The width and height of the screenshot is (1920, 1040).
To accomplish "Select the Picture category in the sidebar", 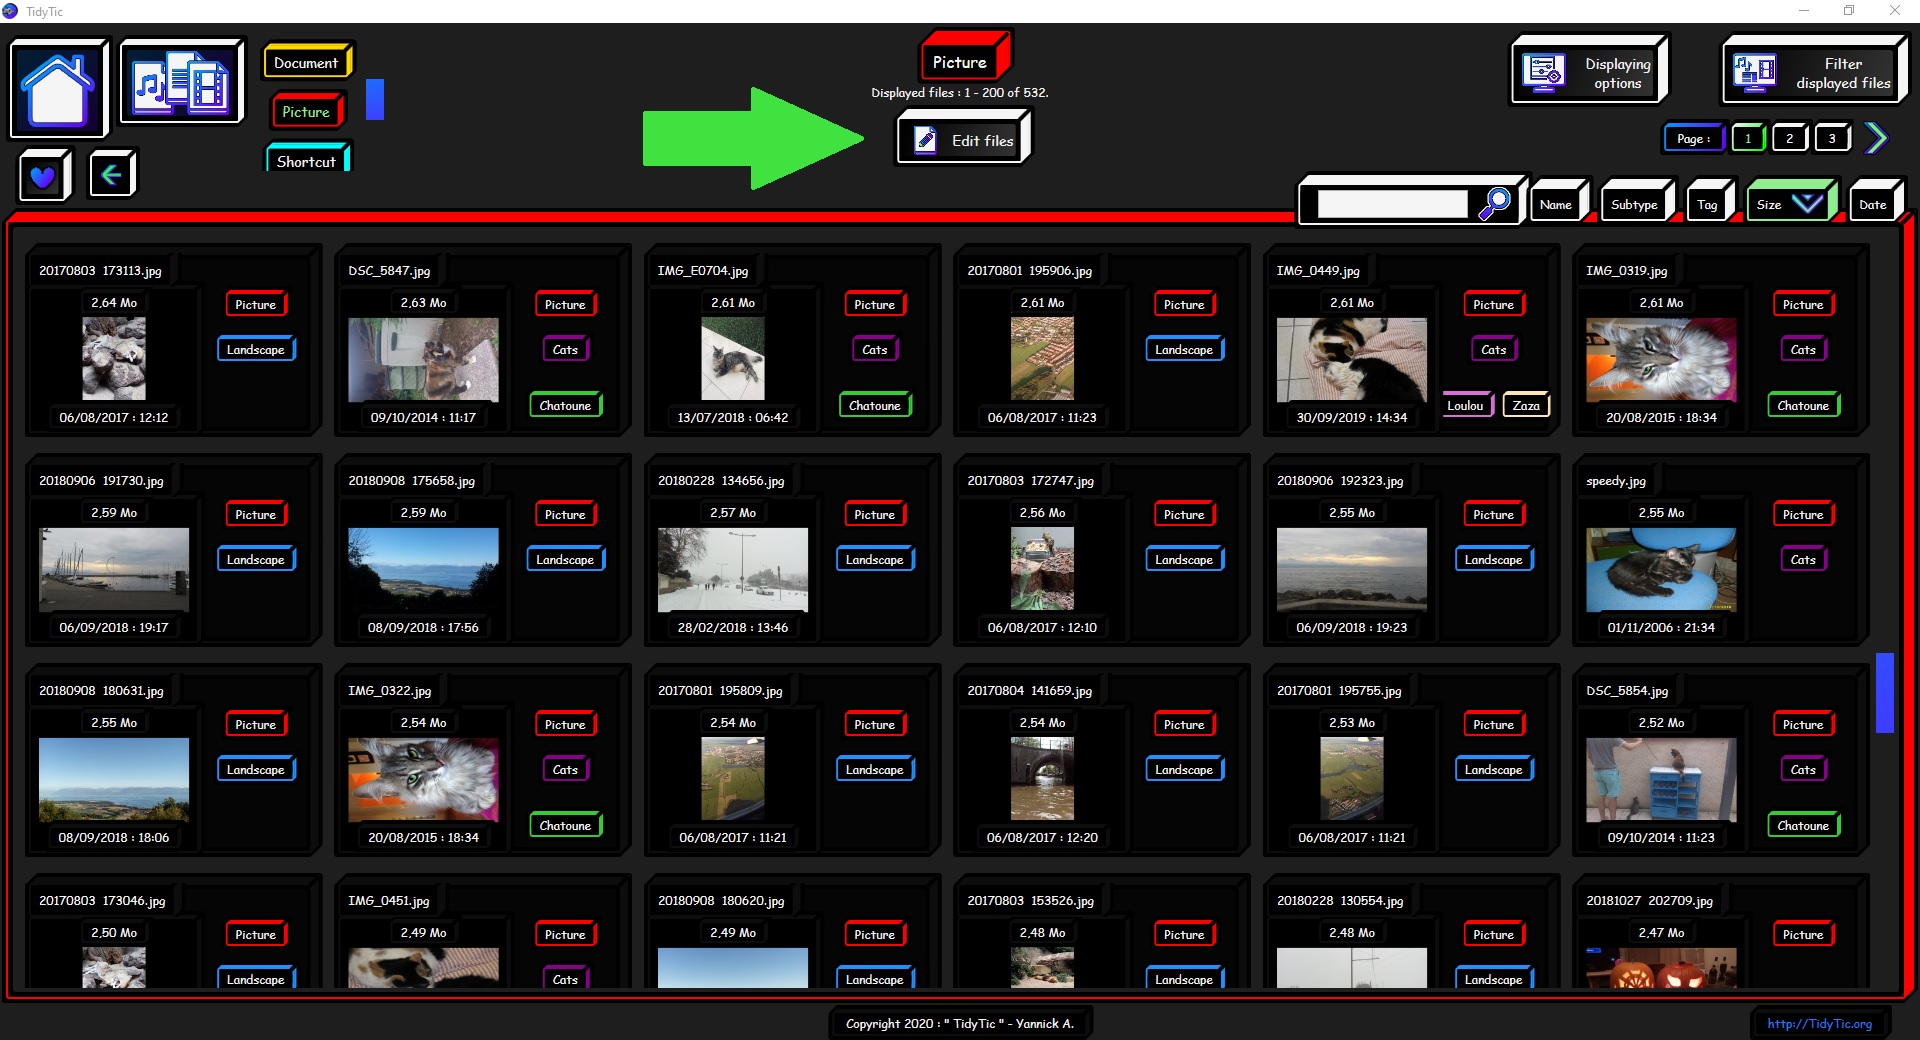I will point(306,112).
